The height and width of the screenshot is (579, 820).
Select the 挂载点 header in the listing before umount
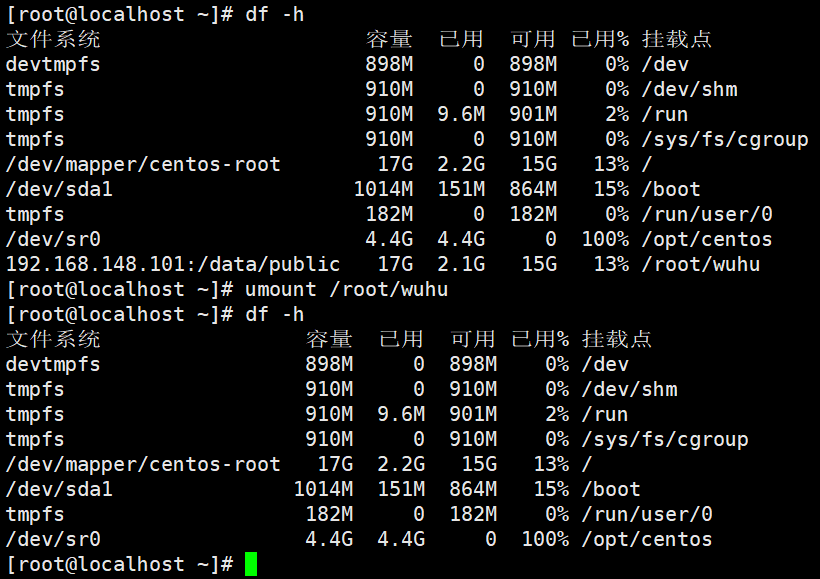[x=677, y=39]
